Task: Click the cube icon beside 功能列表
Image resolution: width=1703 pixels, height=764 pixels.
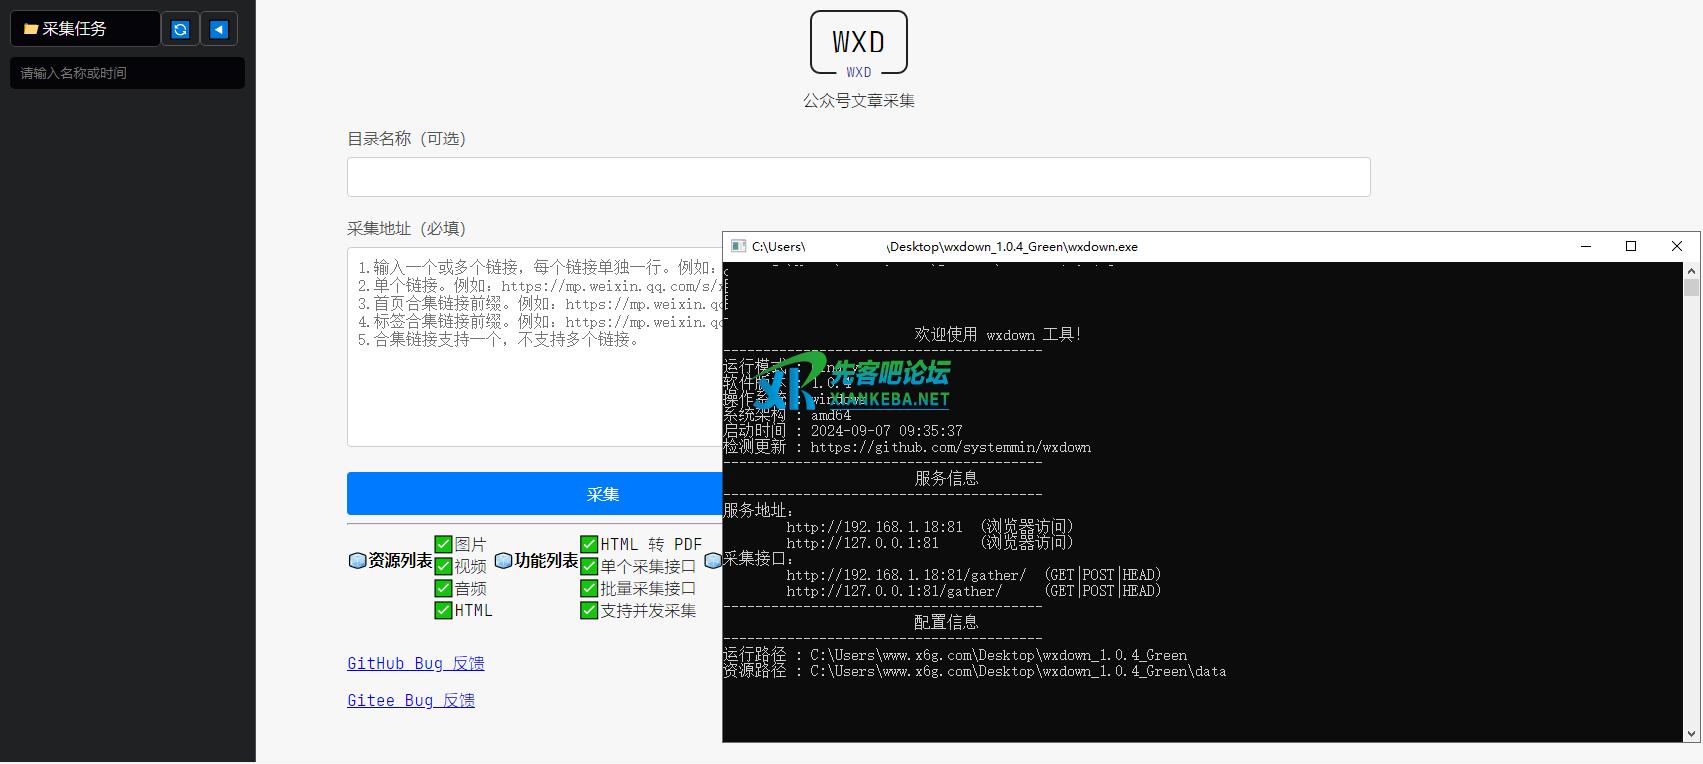Action: click(503, 561)
